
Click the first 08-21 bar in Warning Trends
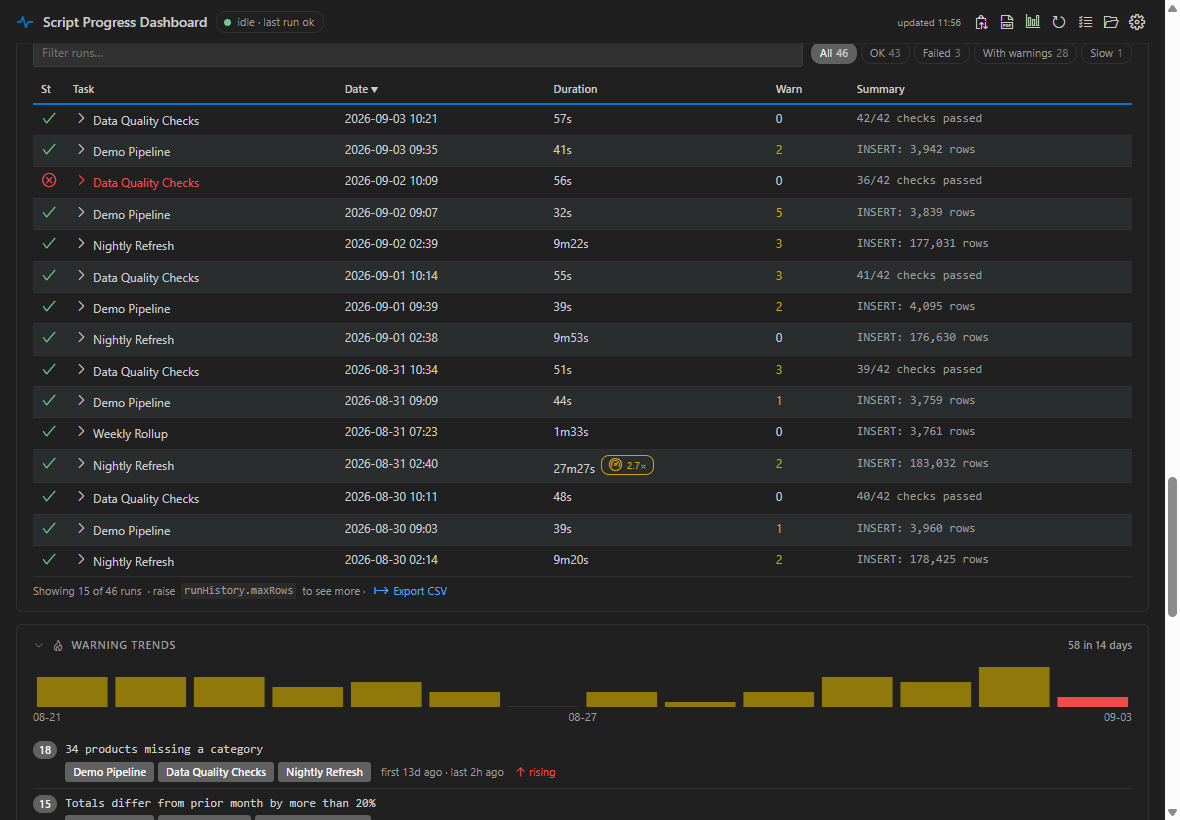(72, 692)
